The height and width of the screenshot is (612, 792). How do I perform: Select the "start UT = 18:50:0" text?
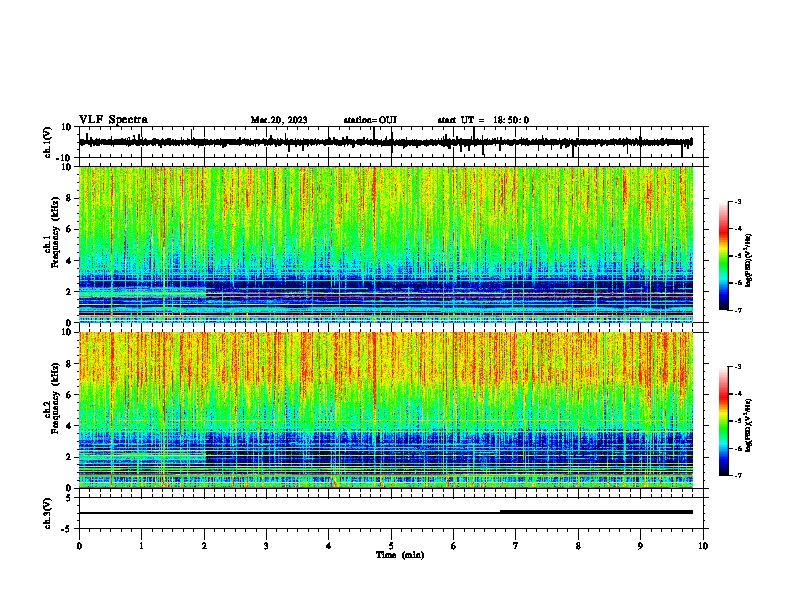pyautogui.click(x=483, y=120)
